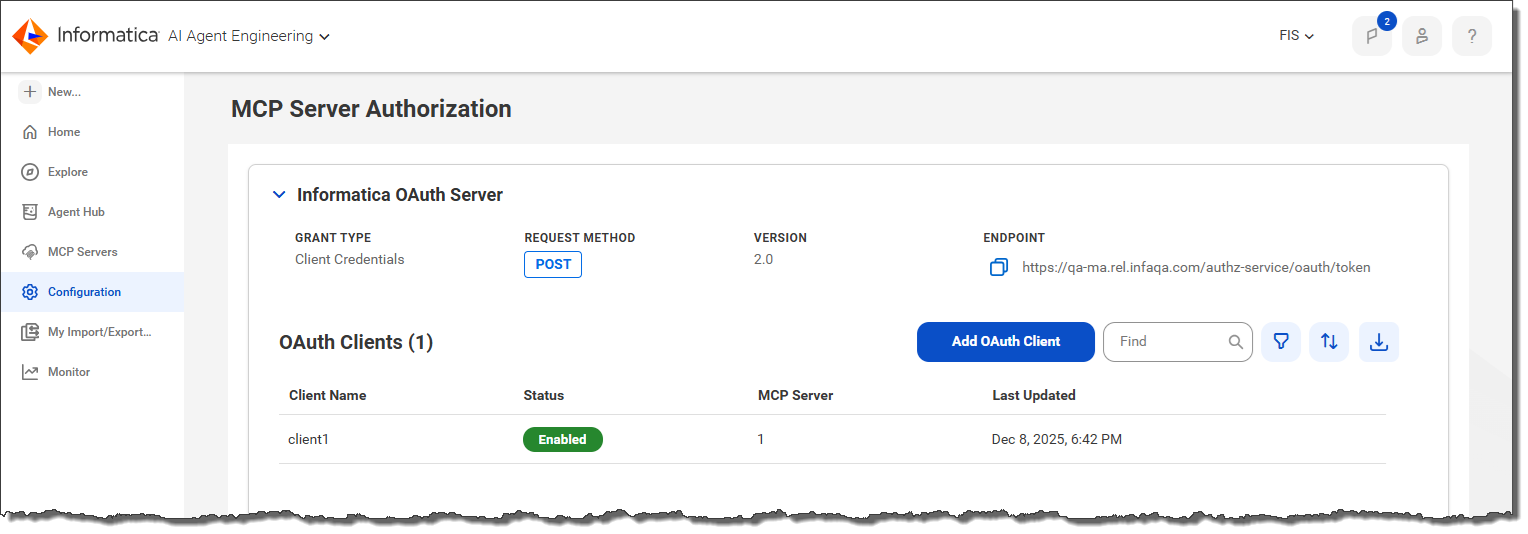This screenshot has height=534, width=1528.
Task: Click the Client Credentials grant type value
Action: (x=350, y=259)
